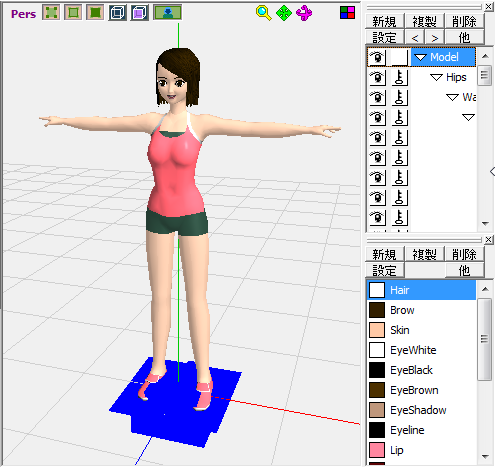Image resolution: width=495 pixels, height=467 pixels.
Task: Select the green pan view icon
Action: pos(284,13)
